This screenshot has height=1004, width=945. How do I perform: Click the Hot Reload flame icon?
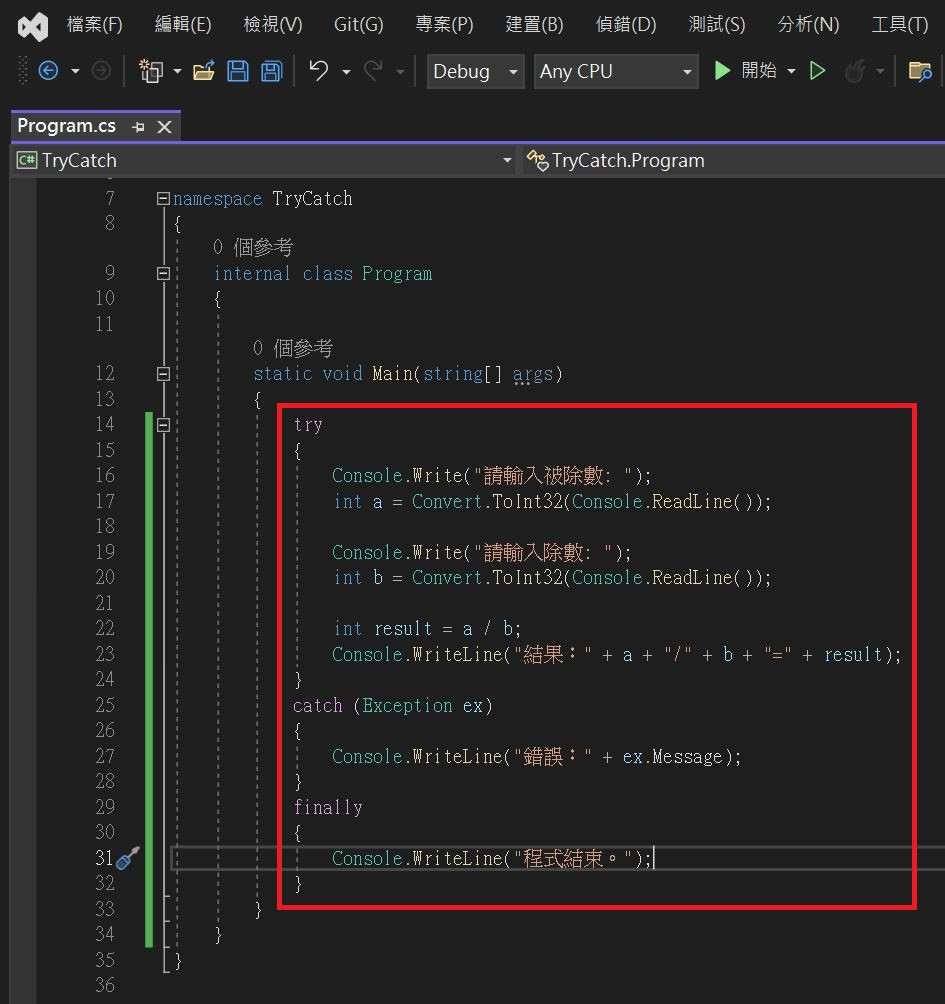coord(855,70)
